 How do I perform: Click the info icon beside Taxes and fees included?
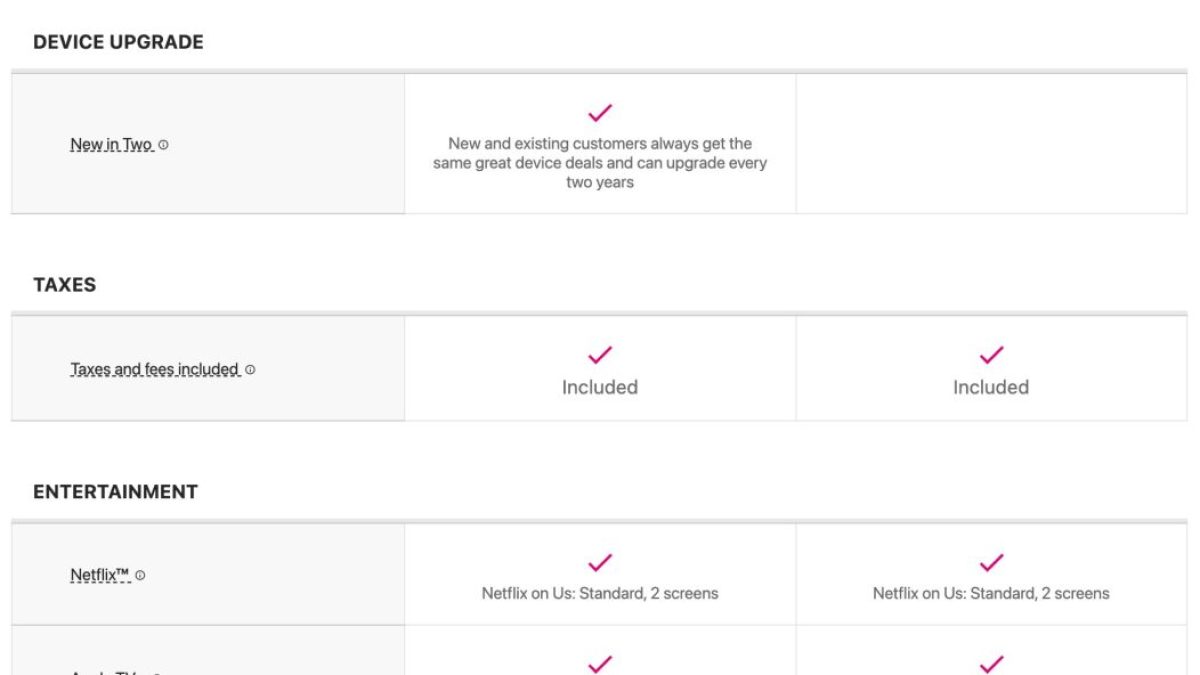(x=250, y=370)
